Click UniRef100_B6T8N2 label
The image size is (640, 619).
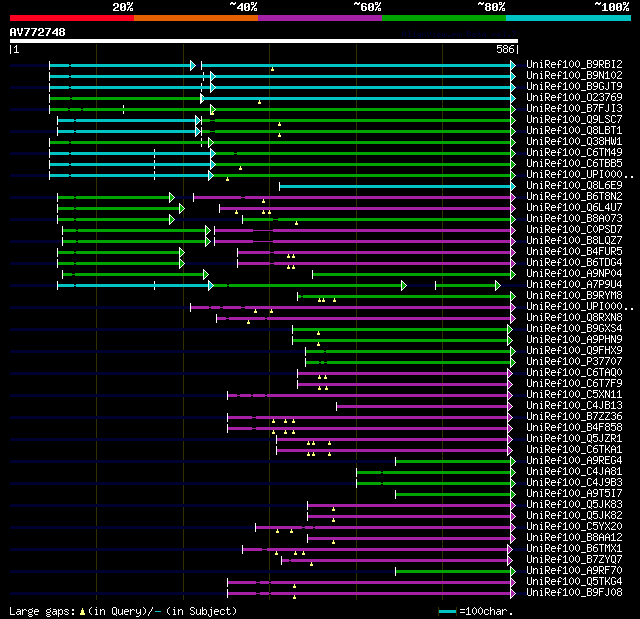pyautogui.click(x=574, y=197)
